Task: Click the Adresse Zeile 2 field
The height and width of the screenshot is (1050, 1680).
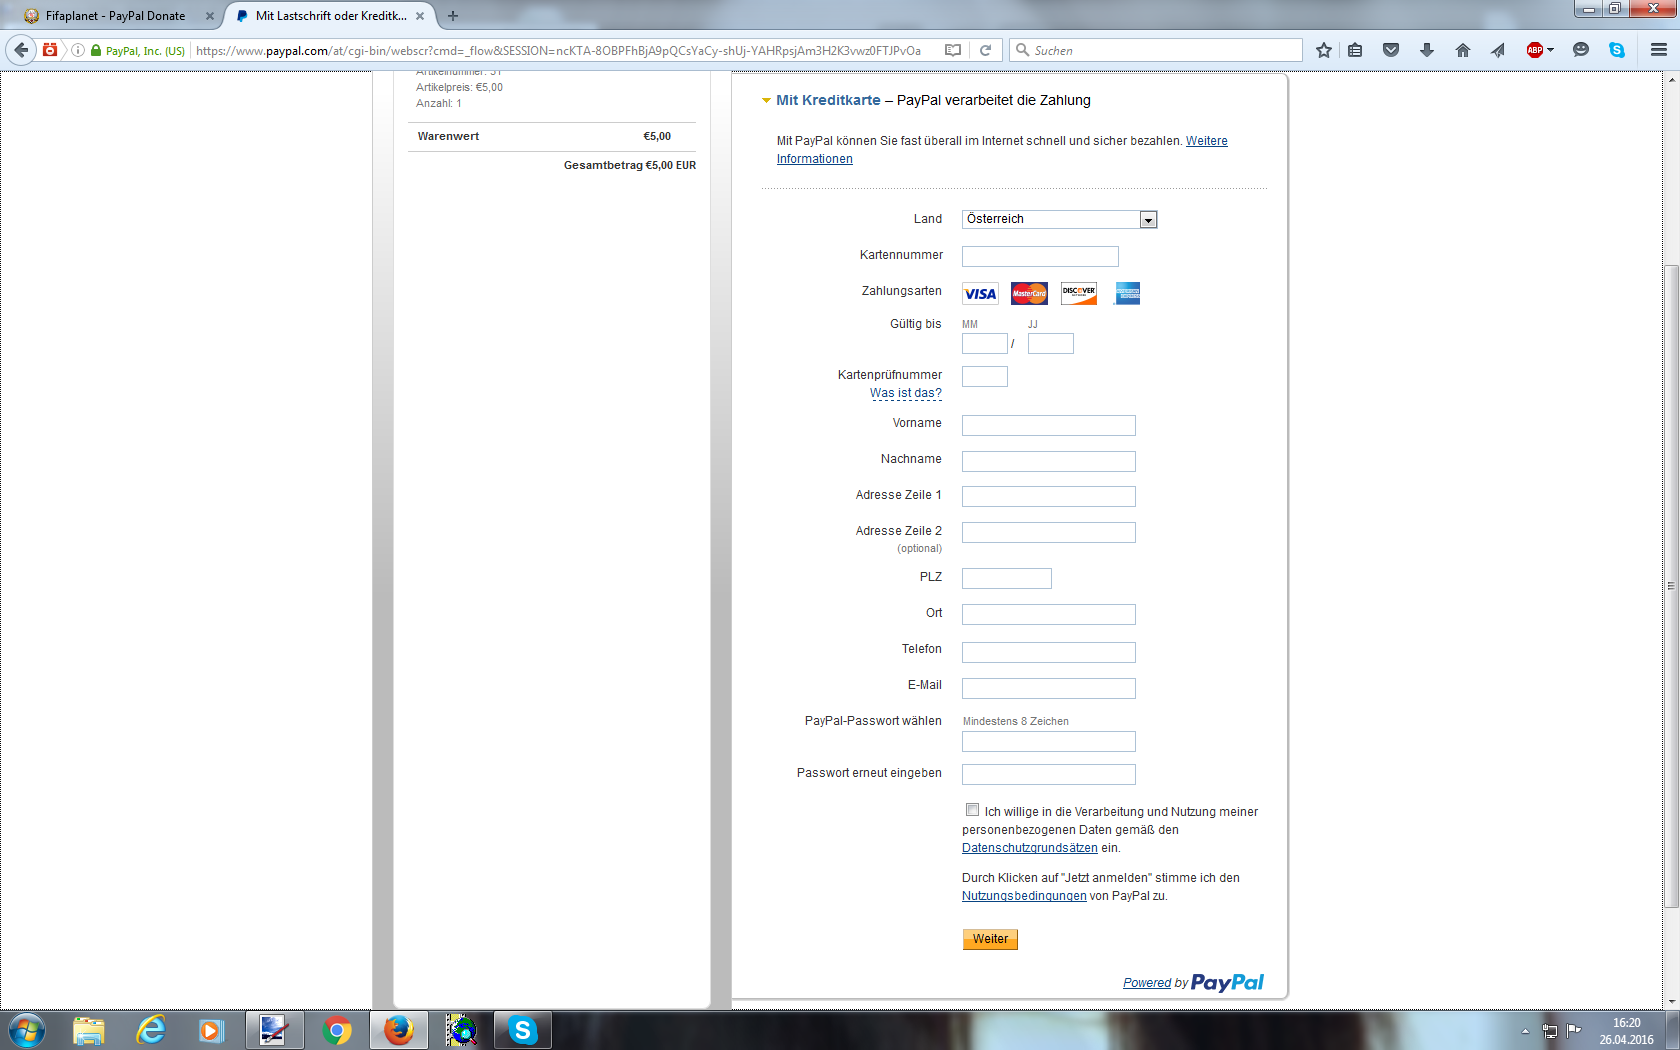Action: click(1049, 532)
